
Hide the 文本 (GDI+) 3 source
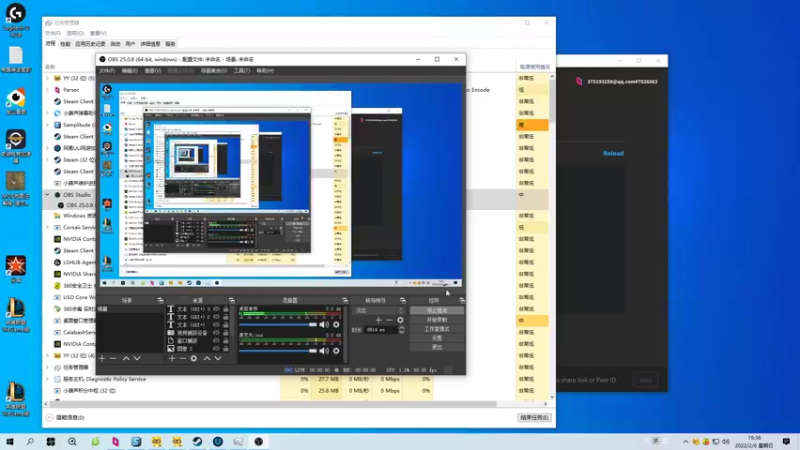coord(216,309)
